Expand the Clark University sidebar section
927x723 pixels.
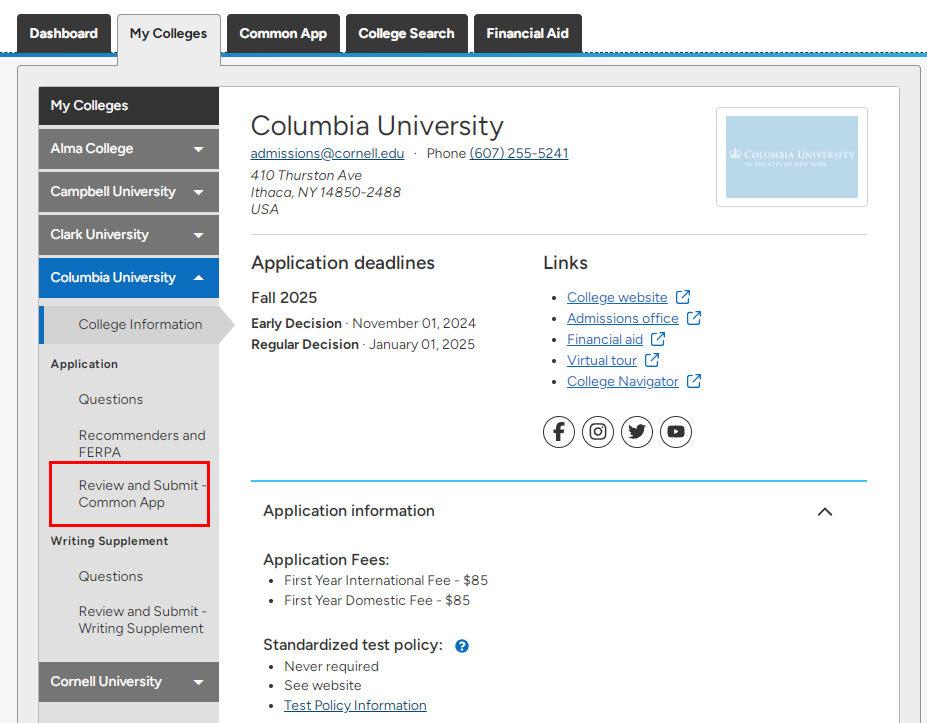click(x=129, y=235)
